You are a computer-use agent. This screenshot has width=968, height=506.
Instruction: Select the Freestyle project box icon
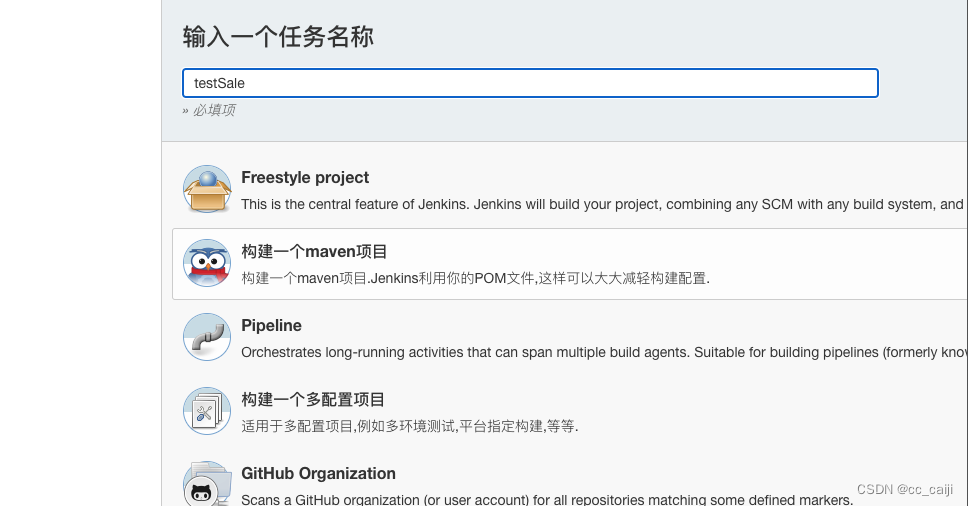pos(207,189)
